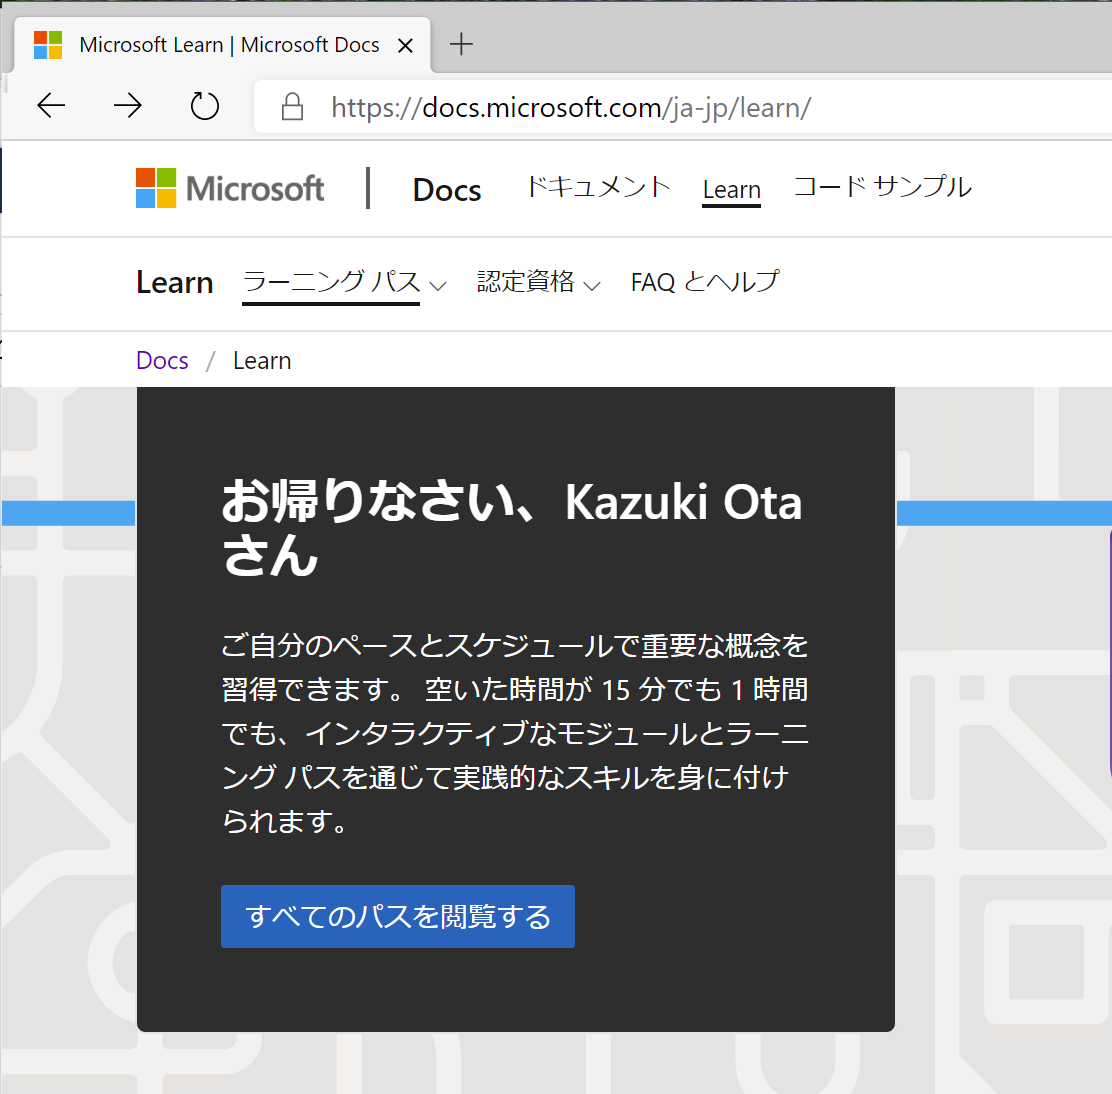Select the Learn item in top navigation
The image size is (1112, 1094).
(731, 190)
